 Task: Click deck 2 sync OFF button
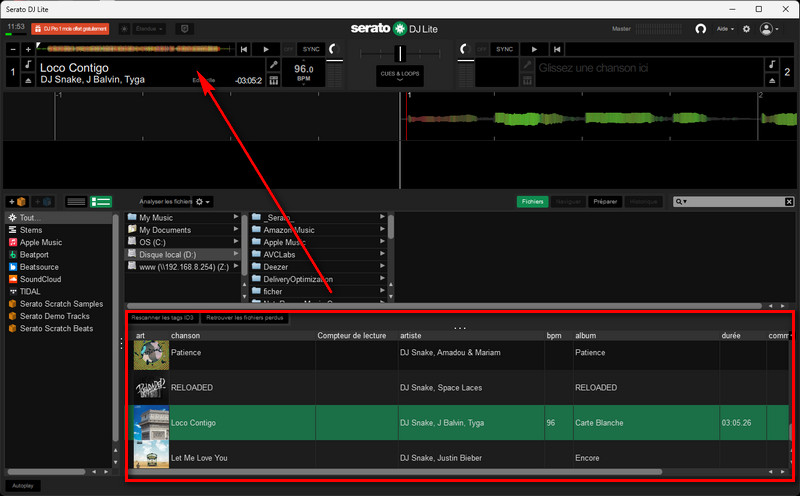[x=482, y=49]
